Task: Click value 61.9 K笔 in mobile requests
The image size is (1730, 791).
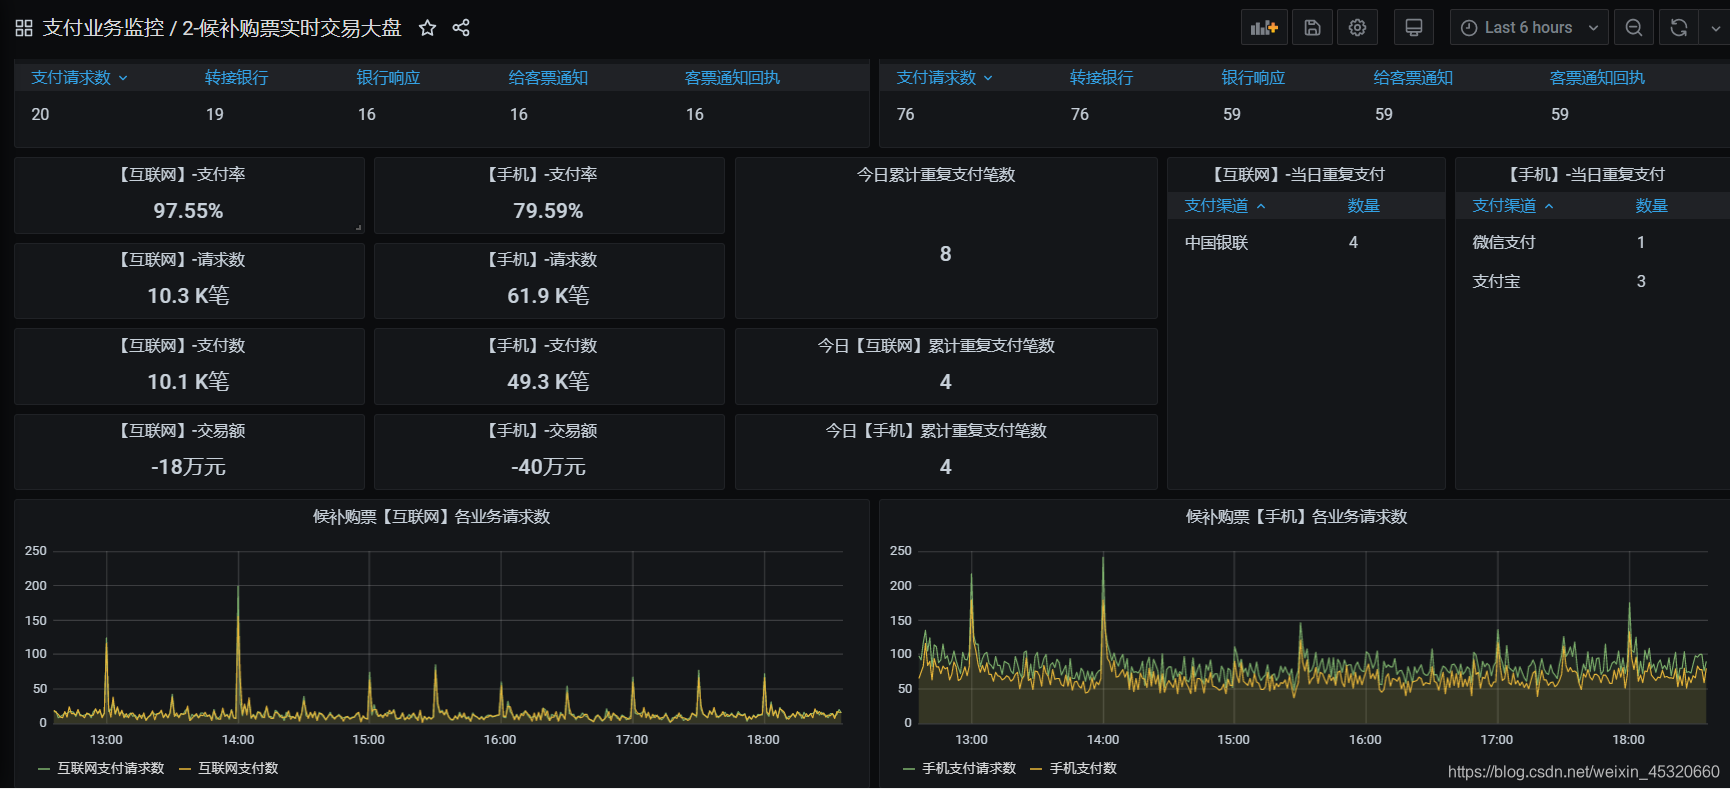Action: pos(548,296)
